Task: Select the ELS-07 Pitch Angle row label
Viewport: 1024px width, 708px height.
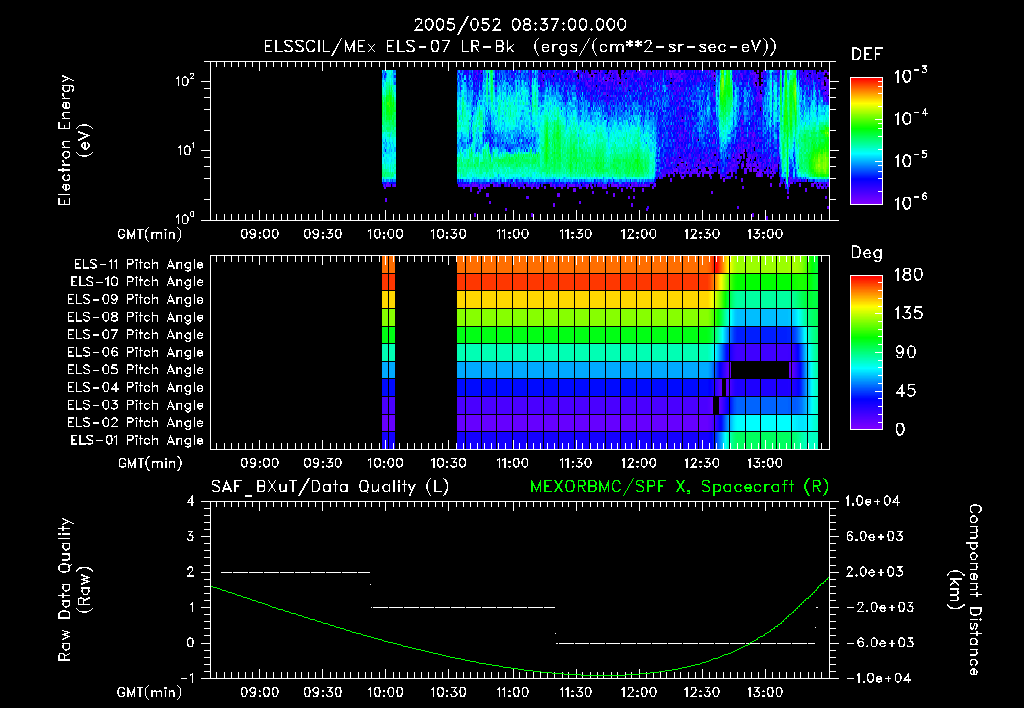Action: click(x=136, y=334)
